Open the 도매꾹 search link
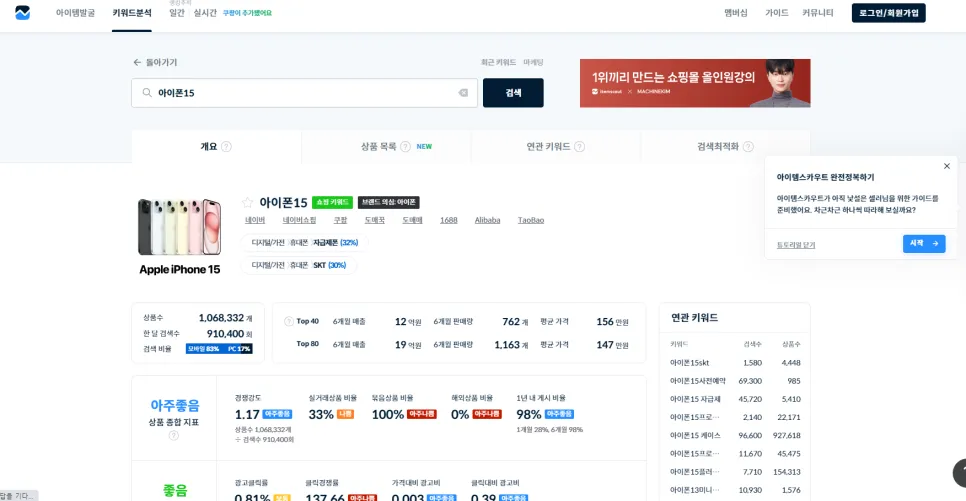The image size is (966, 501). (x=375, y=220)
